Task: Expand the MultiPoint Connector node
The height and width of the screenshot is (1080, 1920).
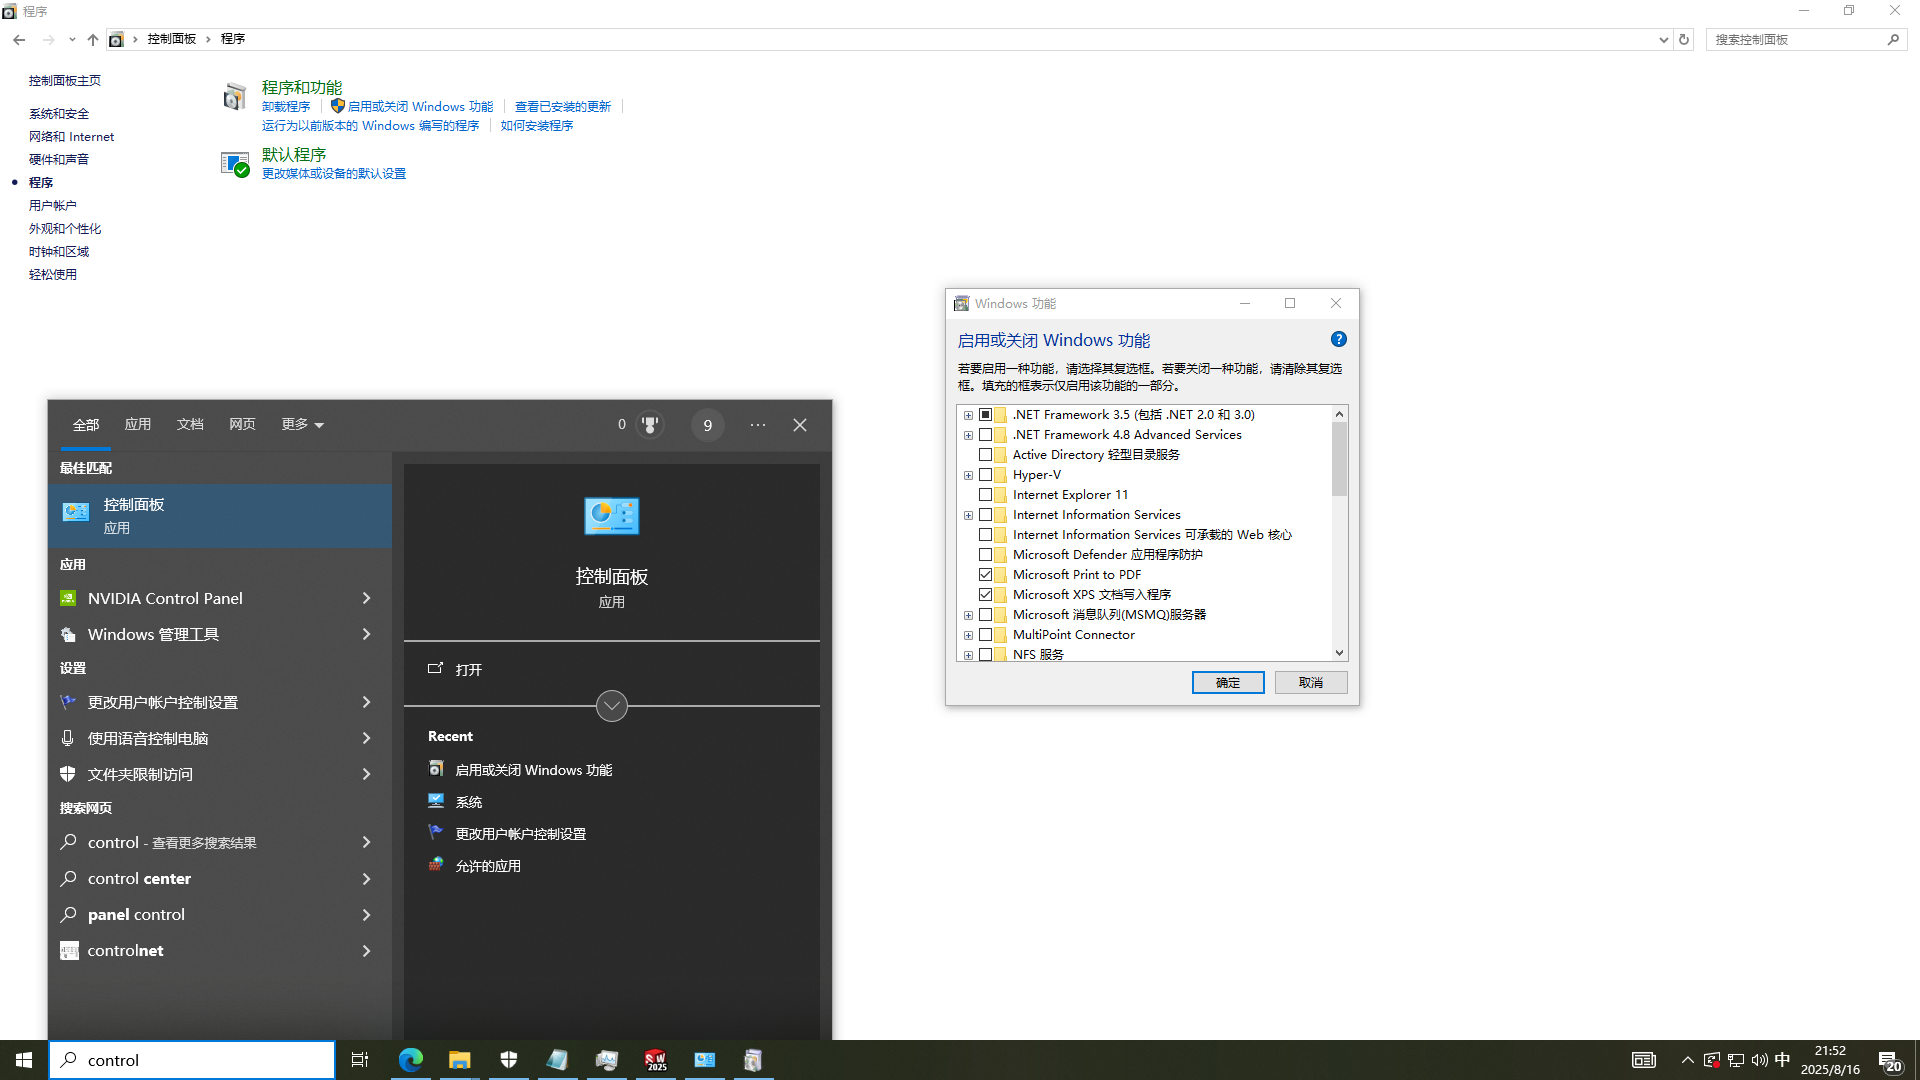Action: tap(968, 635)
